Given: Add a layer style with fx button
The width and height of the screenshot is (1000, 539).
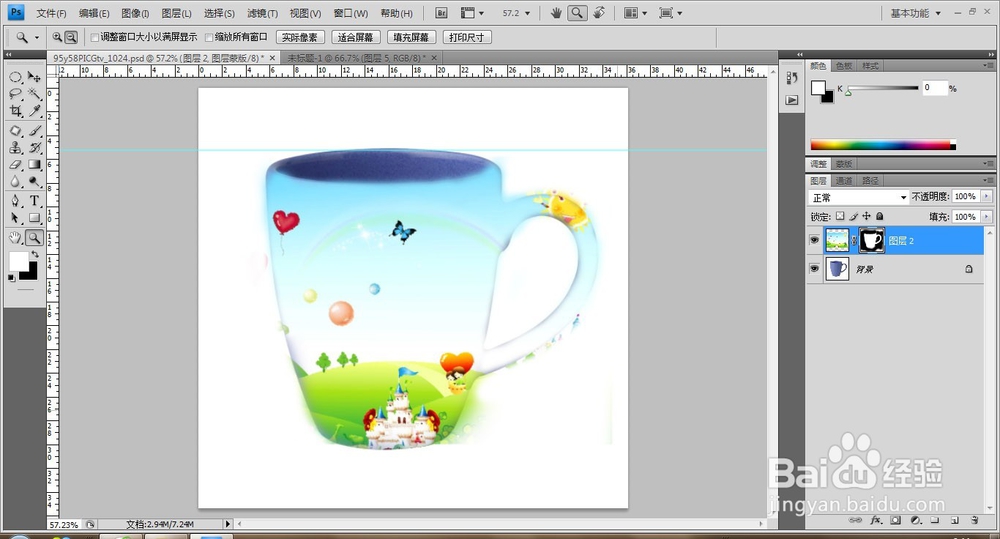Looking at the screenshot, I should (876, 521).
